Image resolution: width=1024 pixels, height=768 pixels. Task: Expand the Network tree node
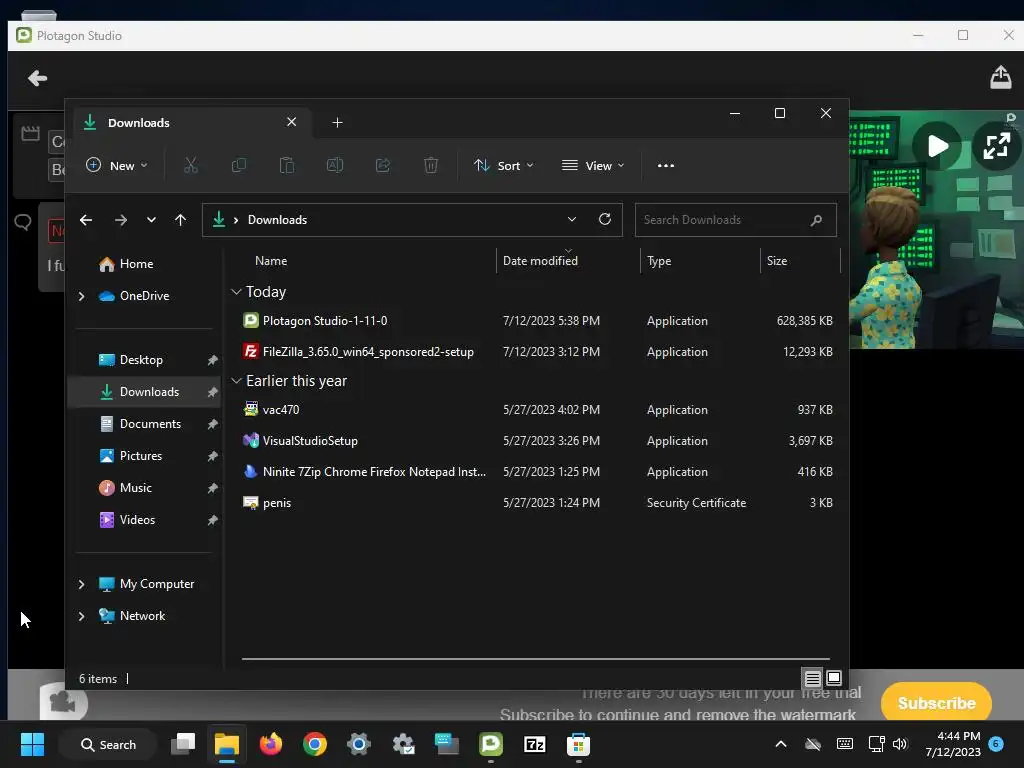point(82,616)
